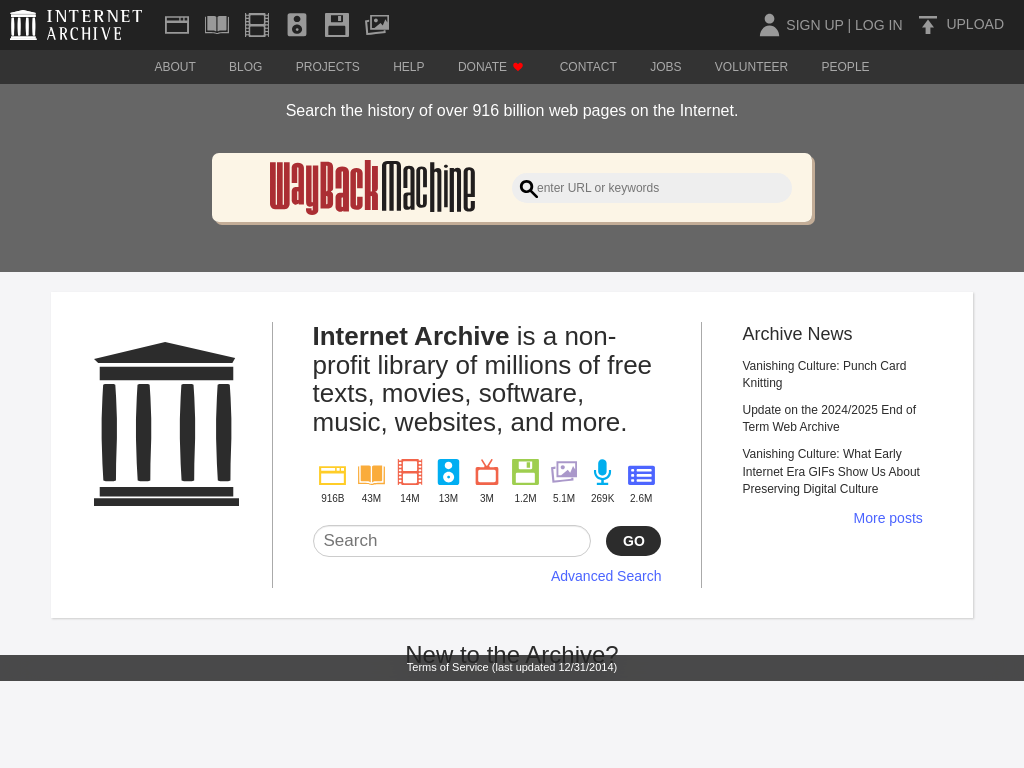Open the Texts book icon in top navigation
The height and width of the screenshot is (768, 1024).
click(217, 25)
